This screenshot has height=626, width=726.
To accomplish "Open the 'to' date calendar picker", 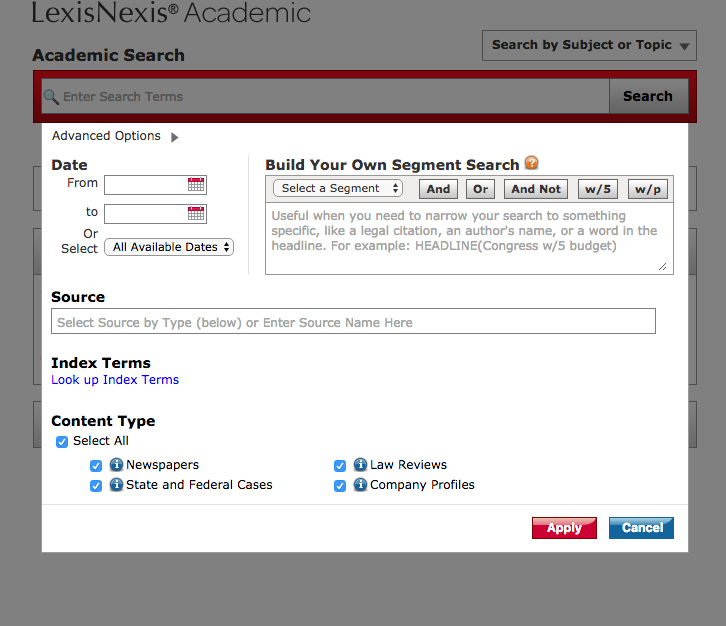I will pyautogui.click(x=196, y=213).
